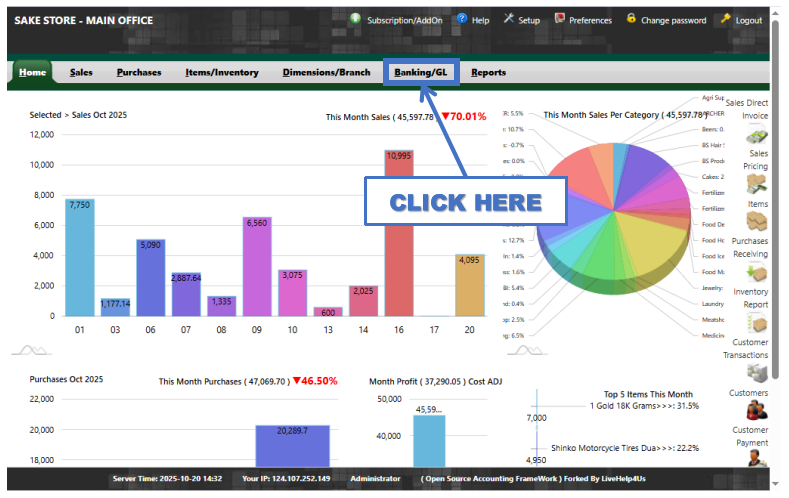
Task: Log out using the Logout link
Action: (x=741, y=20)
